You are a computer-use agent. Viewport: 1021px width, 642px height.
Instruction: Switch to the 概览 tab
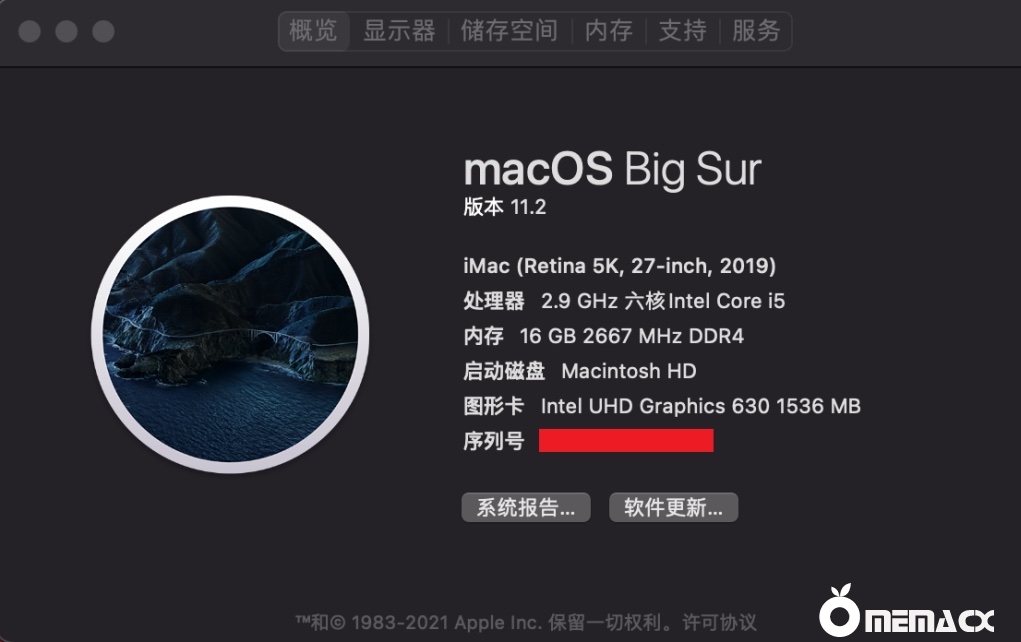[x=314, y=31]
